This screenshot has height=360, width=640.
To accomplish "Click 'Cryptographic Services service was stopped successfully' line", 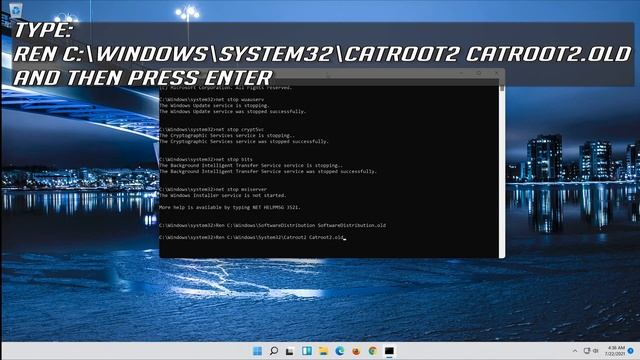I will tap(244, 142).
